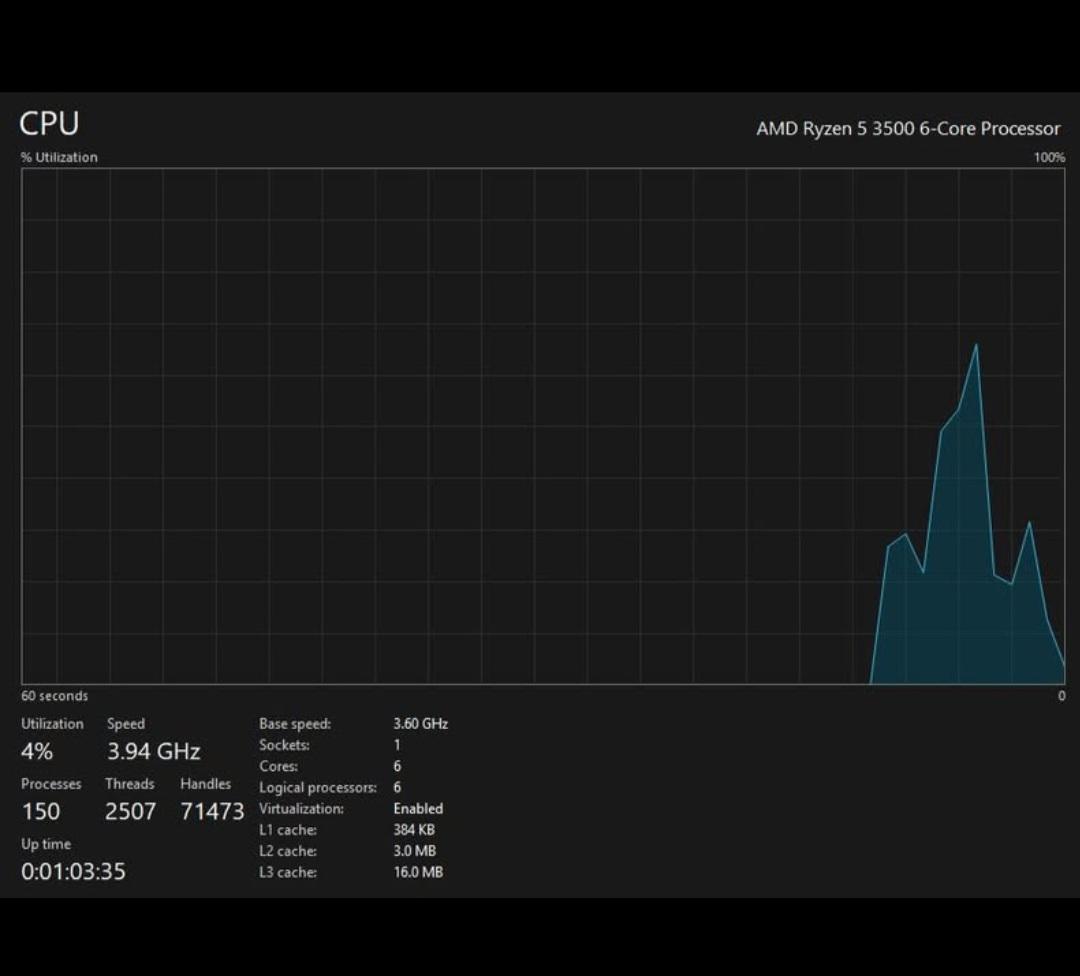Click the Threads count 2507
Image resolution: width=1080 pixels, height=976 pixels.
coord(130,811)
